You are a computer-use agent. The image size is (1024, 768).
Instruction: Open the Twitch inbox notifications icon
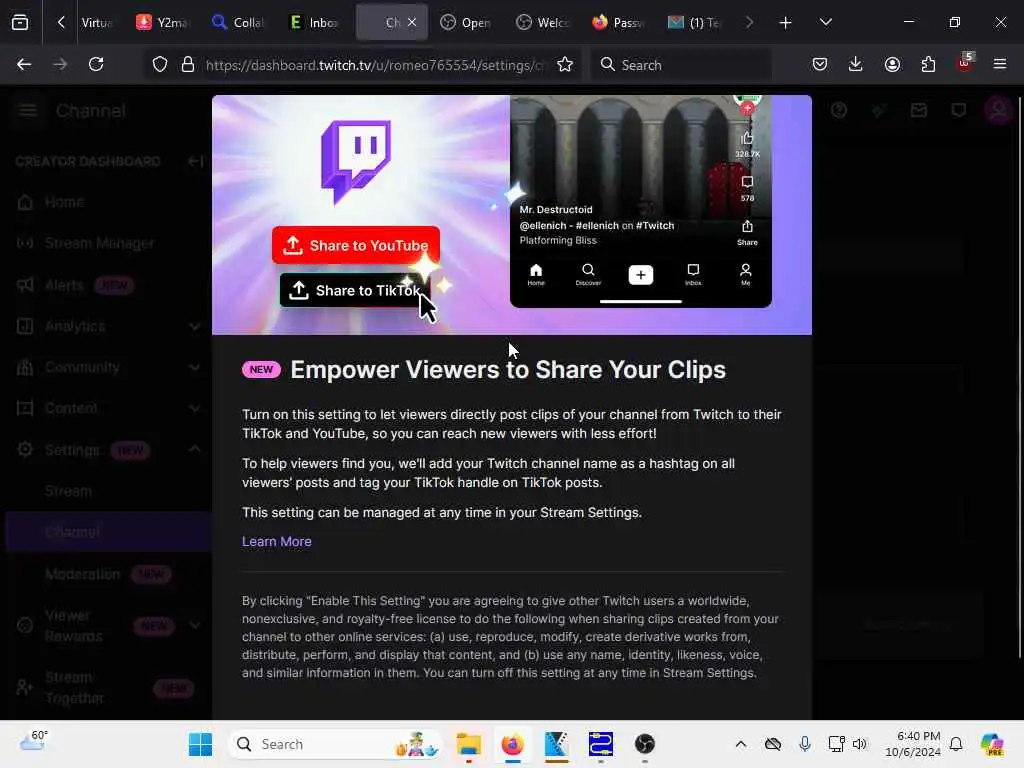point(919,110)
